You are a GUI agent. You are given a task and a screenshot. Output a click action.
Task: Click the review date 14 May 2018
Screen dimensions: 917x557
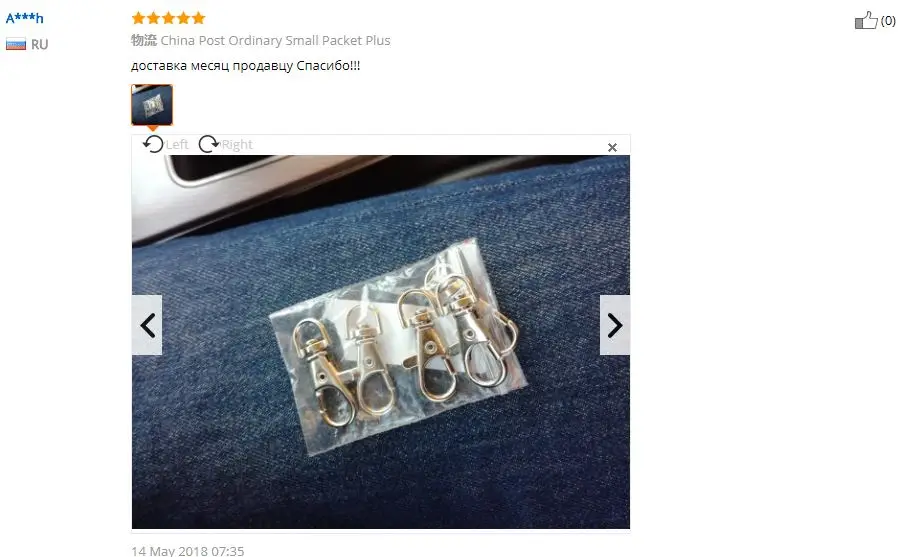(188, 551)
